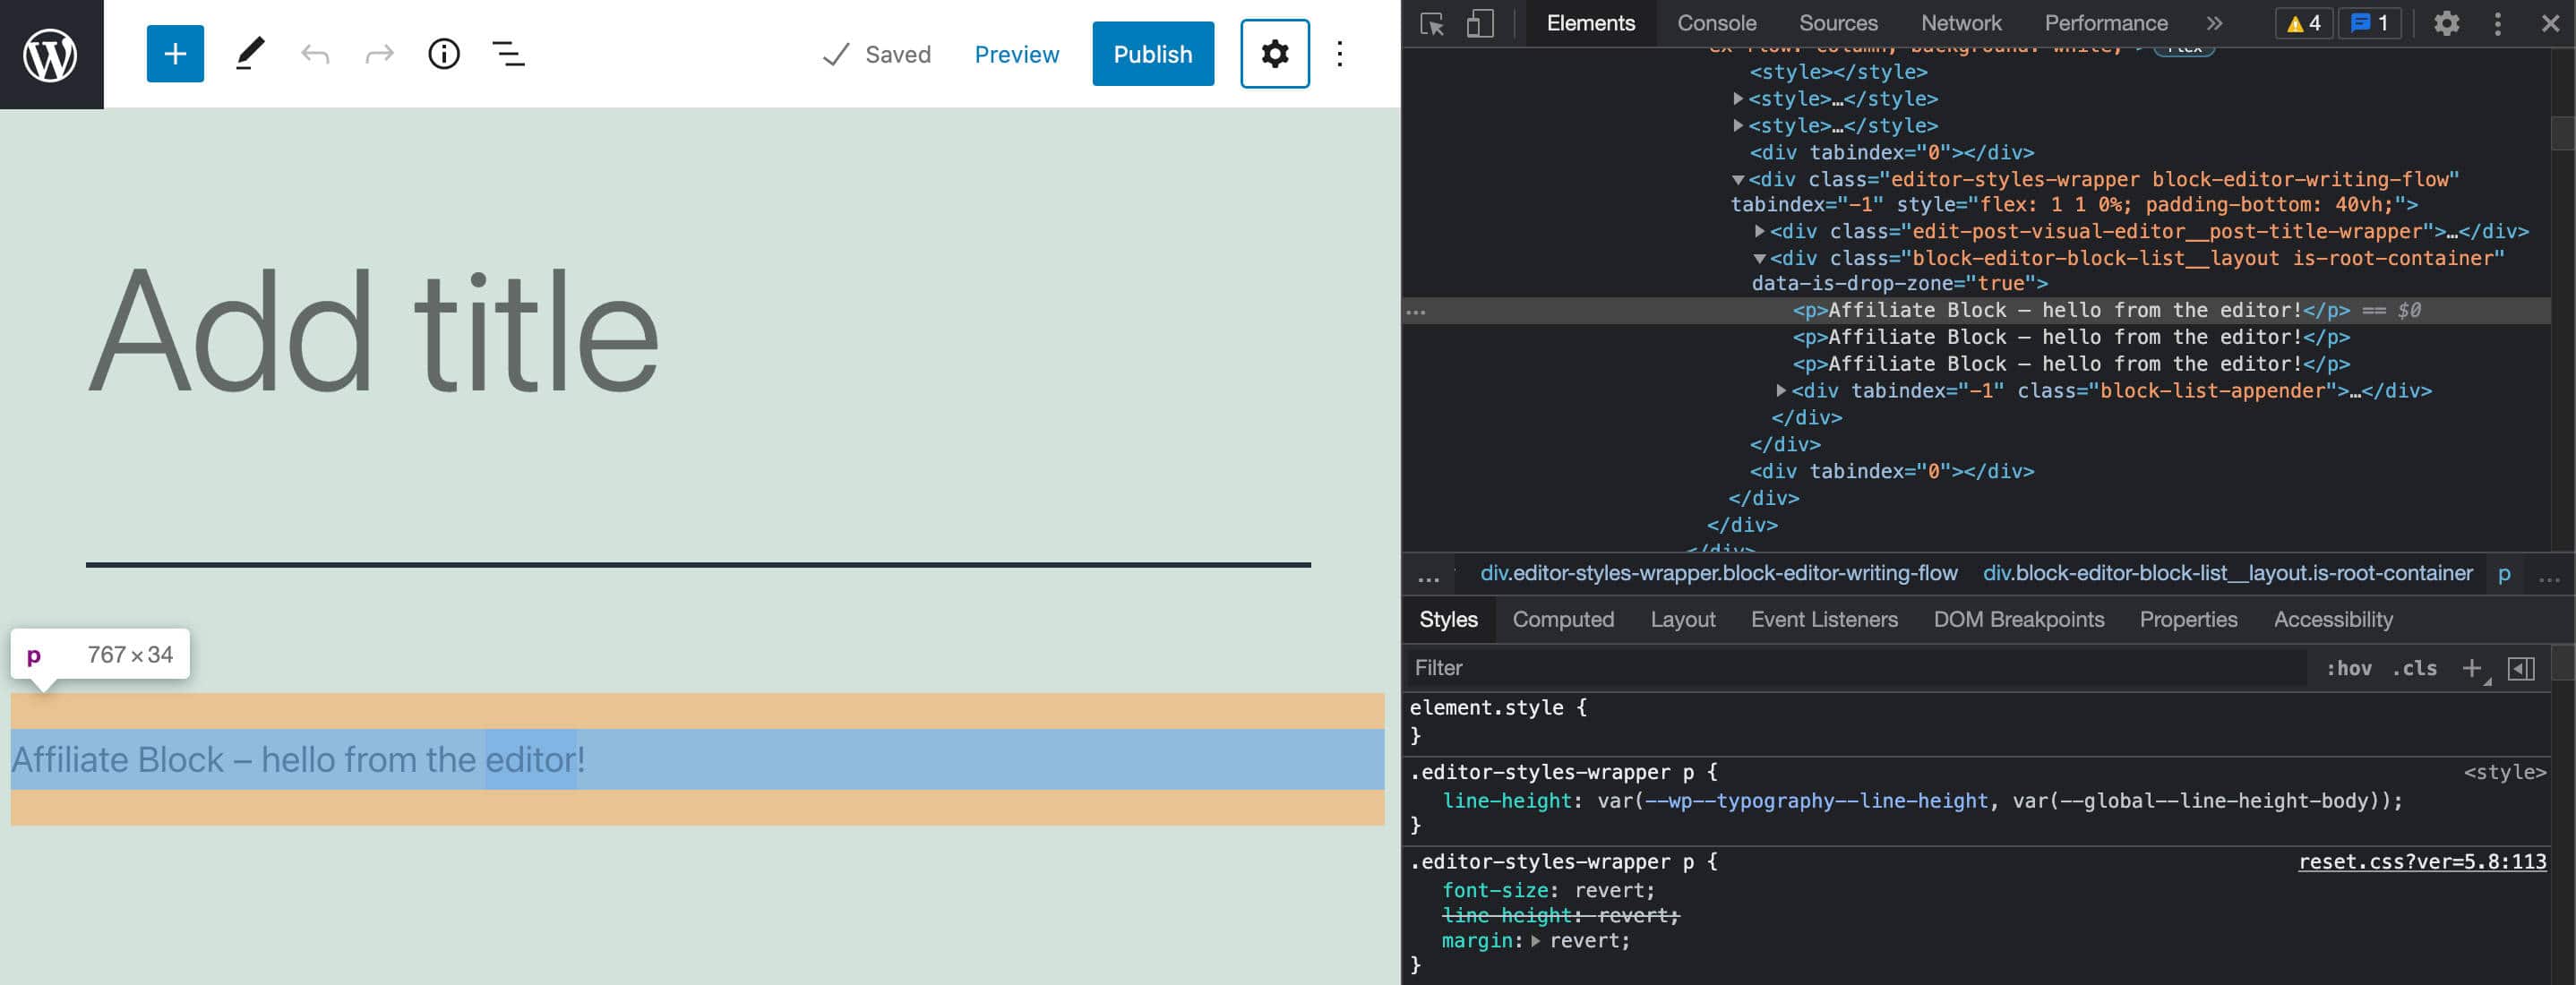Expand the block-list-appender div node

tap(1781, 391)
